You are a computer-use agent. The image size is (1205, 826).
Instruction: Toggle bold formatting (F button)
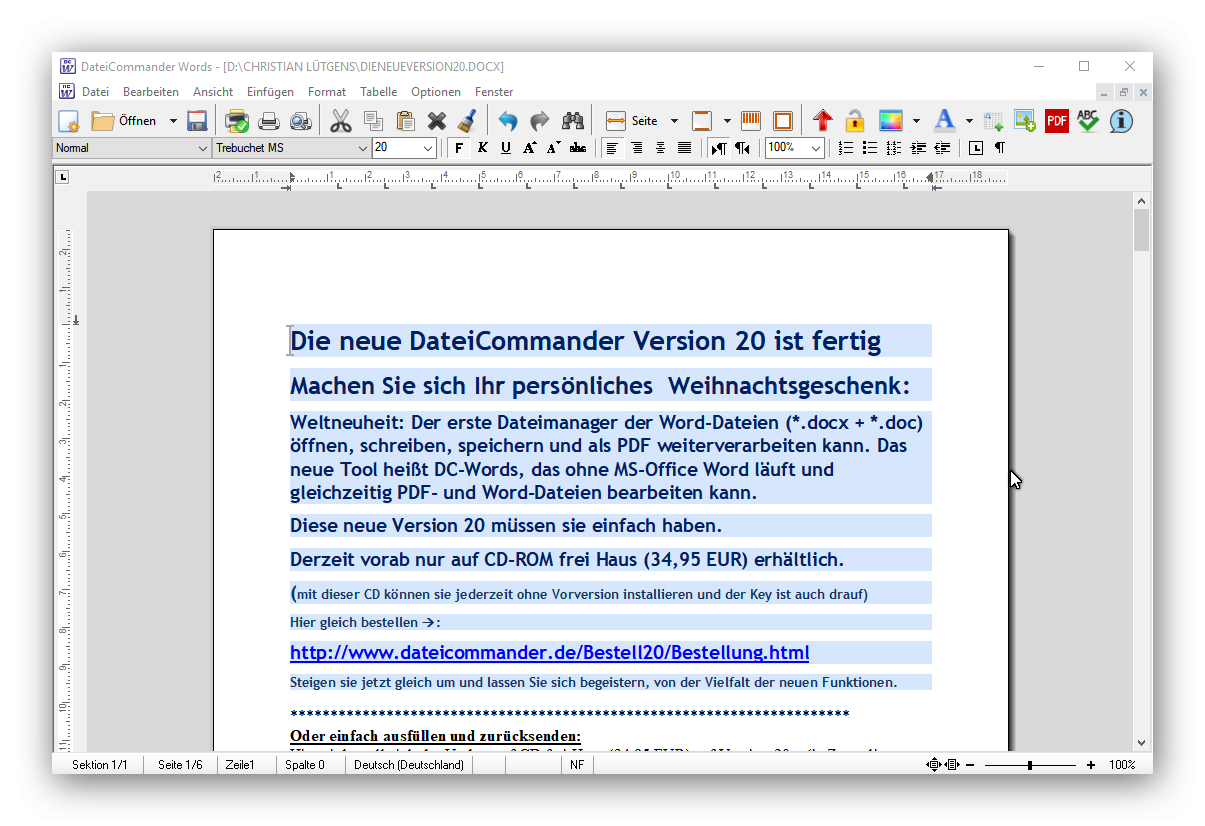[x=459, y=148]
